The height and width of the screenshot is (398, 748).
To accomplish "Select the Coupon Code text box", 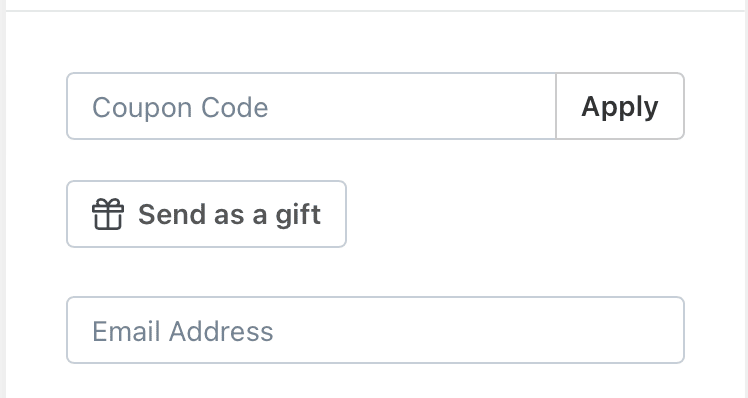I will tap(312, 106).
